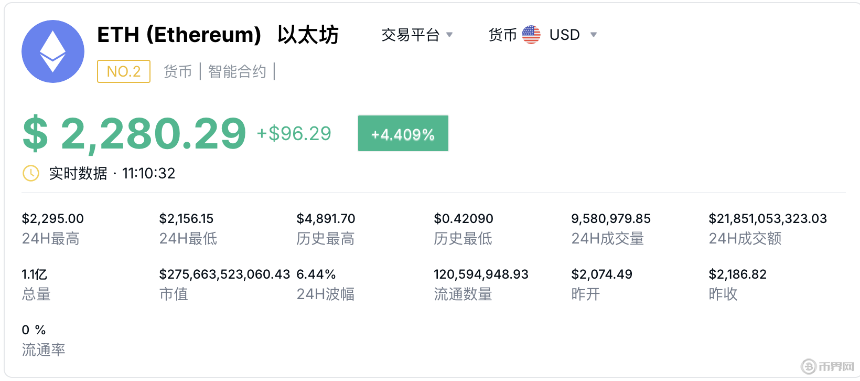Click the 24H波幅 label
This screenshot has width=860, height=381.
tap(325, 294)
